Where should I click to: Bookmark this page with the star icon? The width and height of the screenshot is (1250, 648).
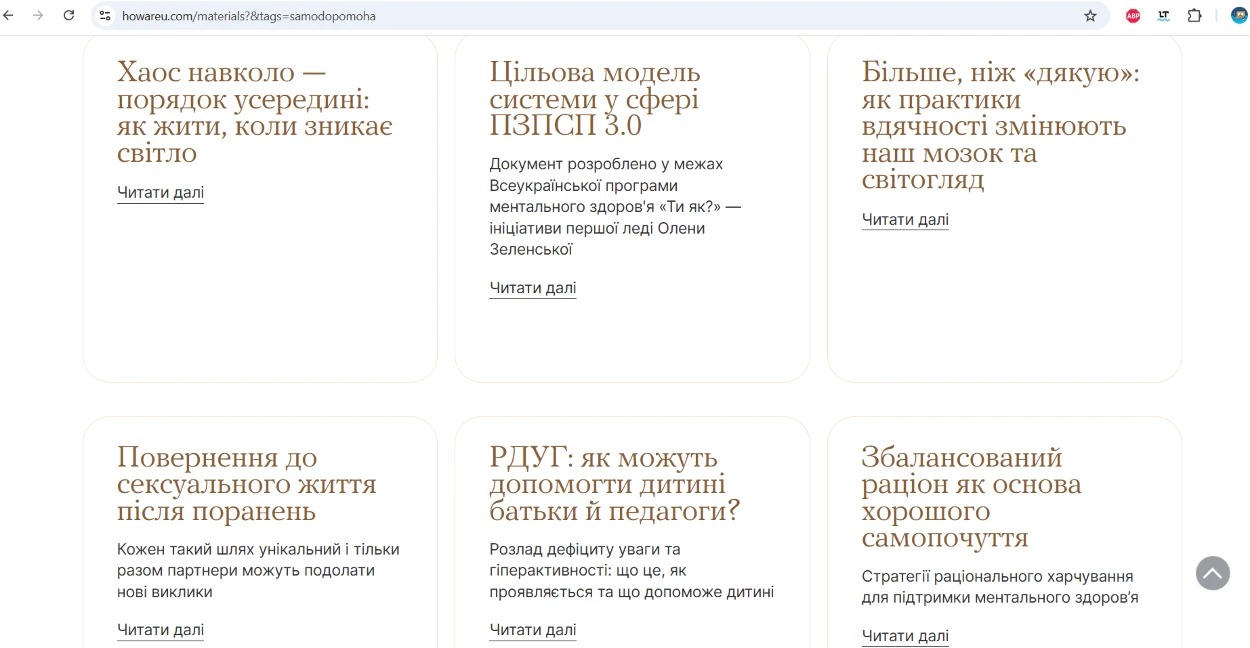1090,16
